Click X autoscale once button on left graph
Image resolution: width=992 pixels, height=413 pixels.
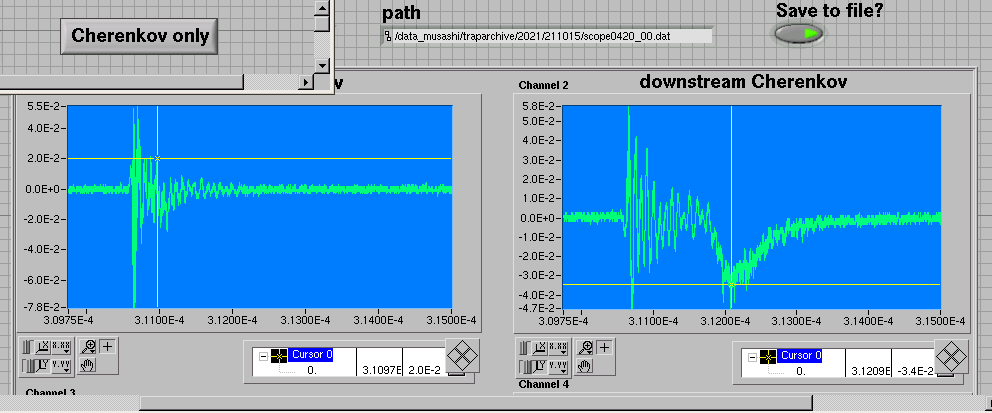point(44,347)
